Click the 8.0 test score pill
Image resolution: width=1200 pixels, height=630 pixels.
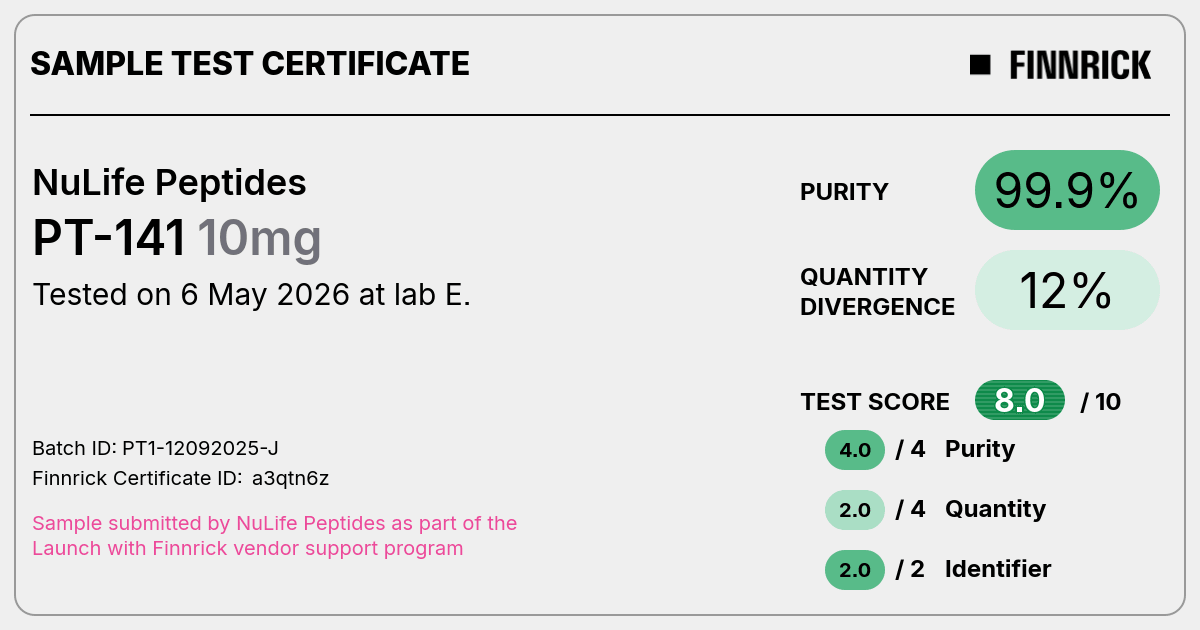click(x=1020, y=401)
